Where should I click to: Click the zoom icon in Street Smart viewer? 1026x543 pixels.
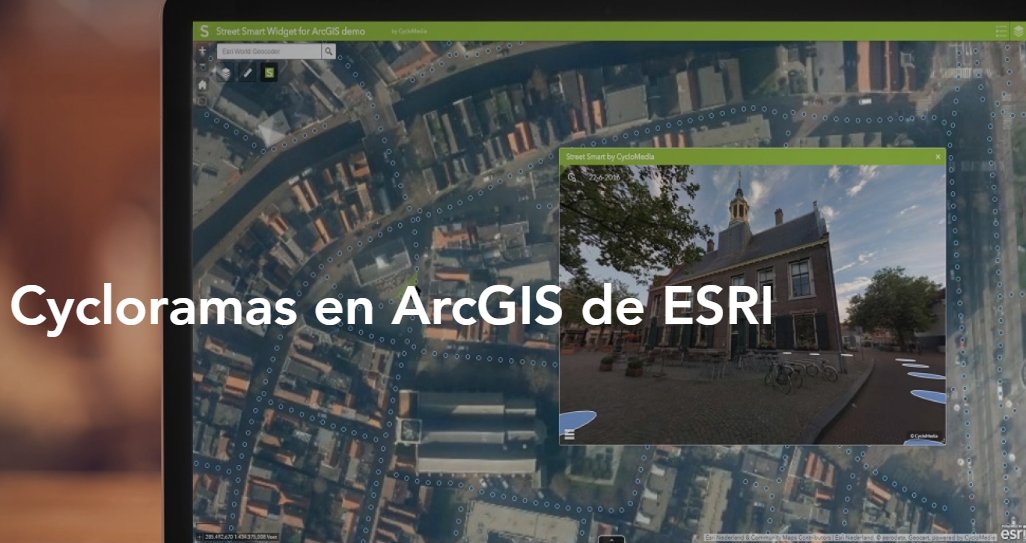572,177
